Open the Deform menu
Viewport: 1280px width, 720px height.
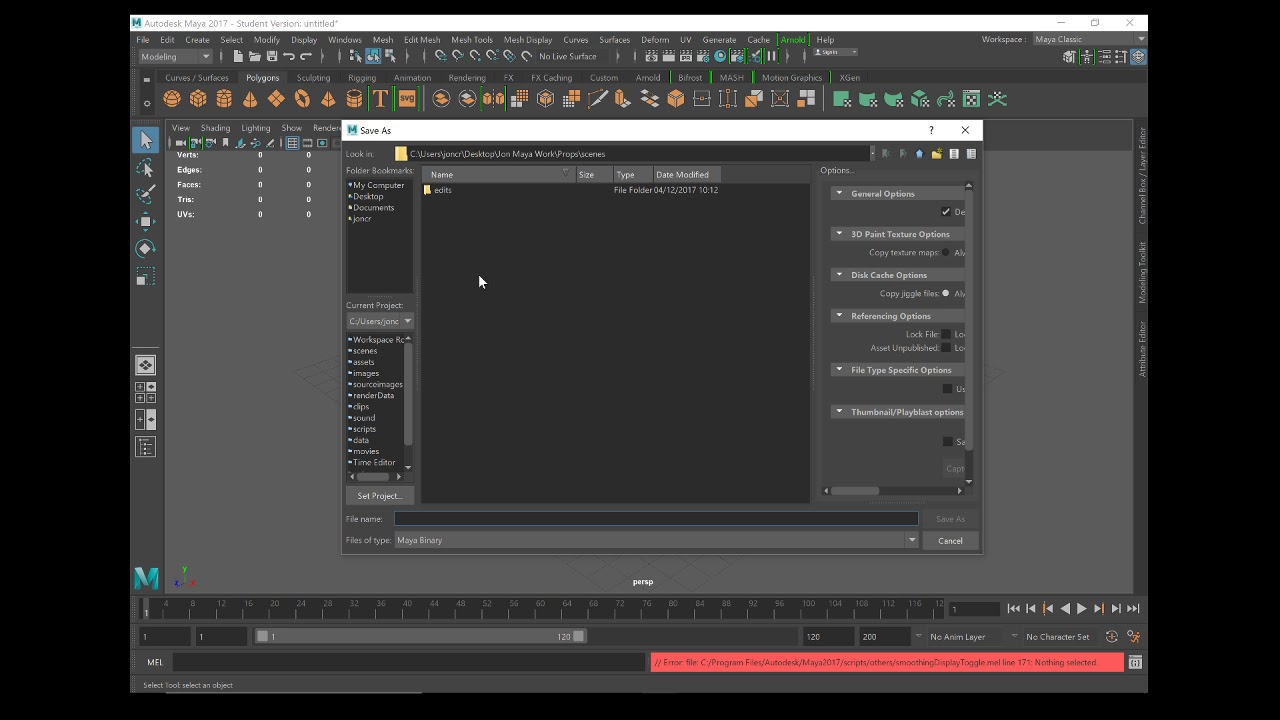click(655, 40)
